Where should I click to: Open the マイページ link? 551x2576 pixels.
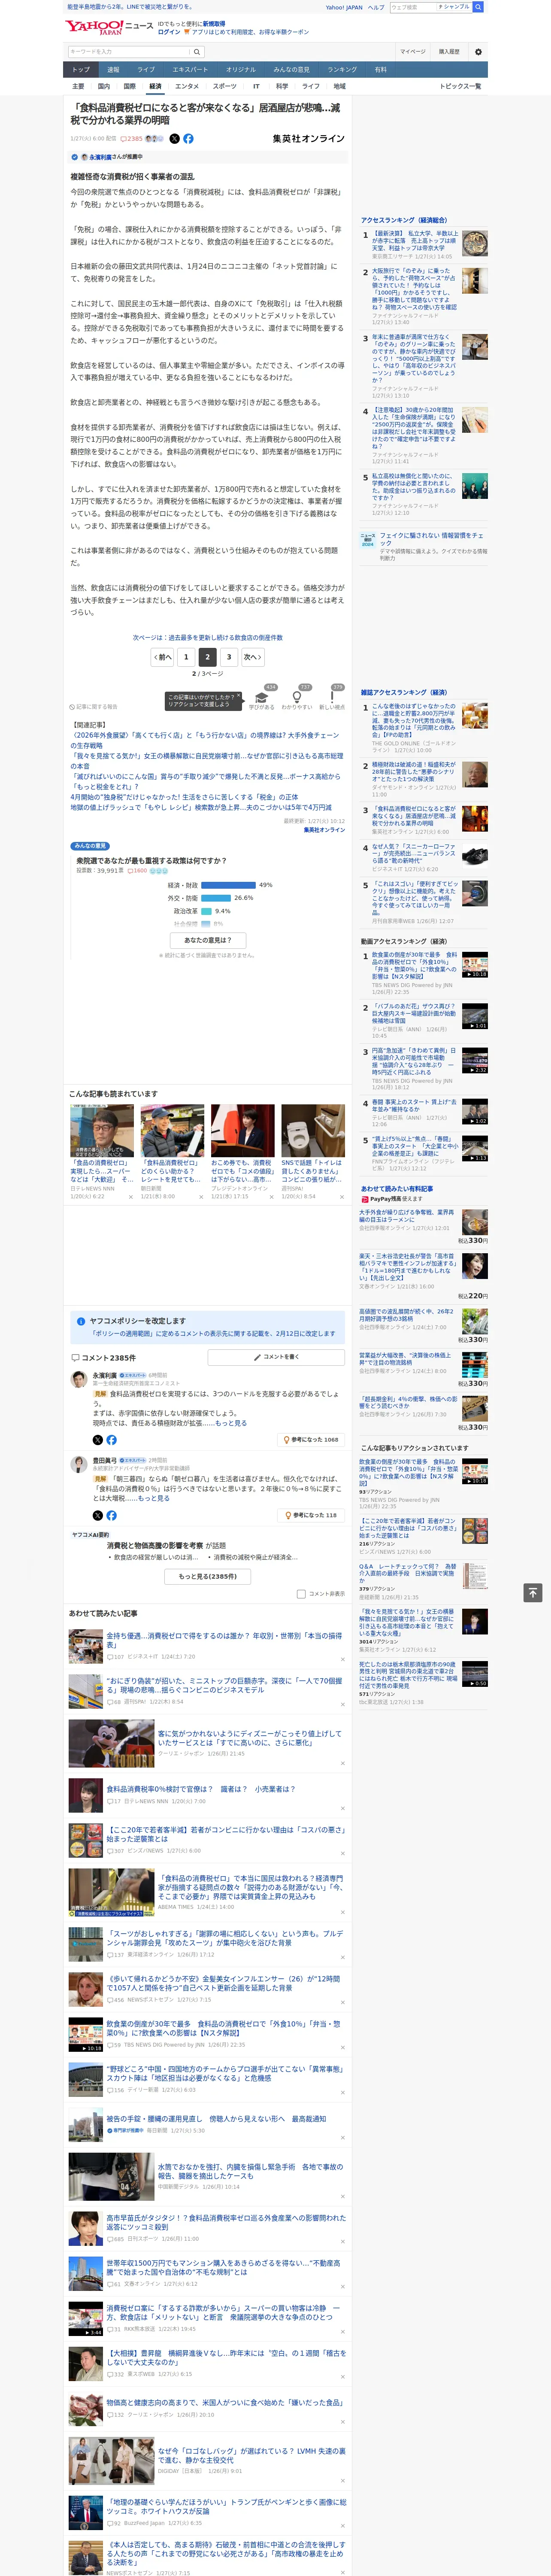click(413, 51)
